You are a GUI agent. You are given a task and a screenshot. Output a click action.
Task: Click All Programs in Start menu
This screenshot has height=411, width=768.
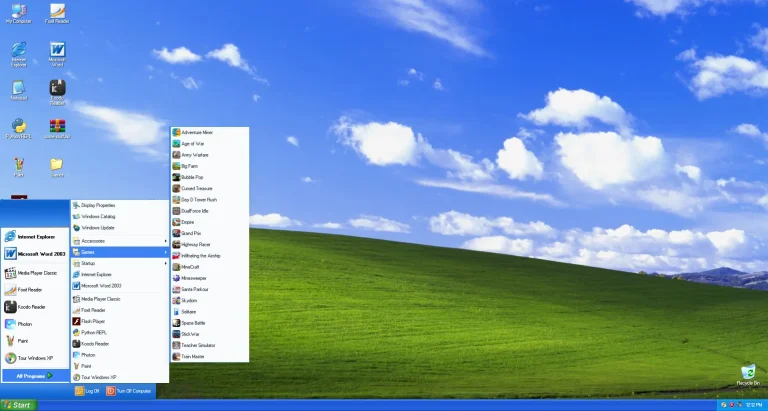pyautogui.click(x=35, y=376)
